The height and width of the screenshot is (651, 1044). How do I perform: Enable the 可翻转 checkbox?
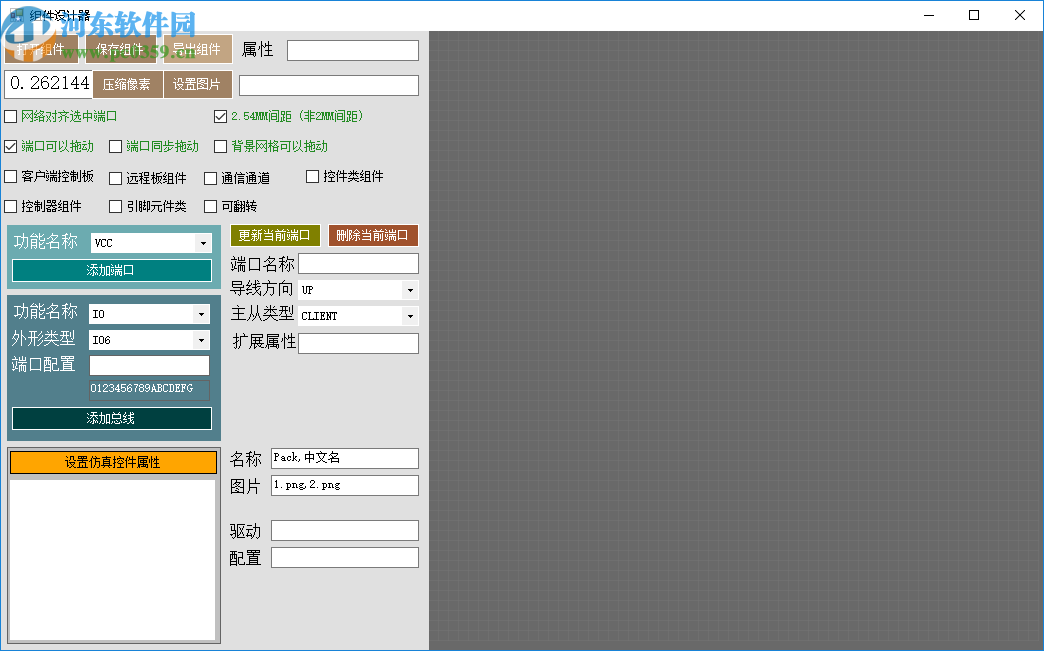(x=209, y=208)
